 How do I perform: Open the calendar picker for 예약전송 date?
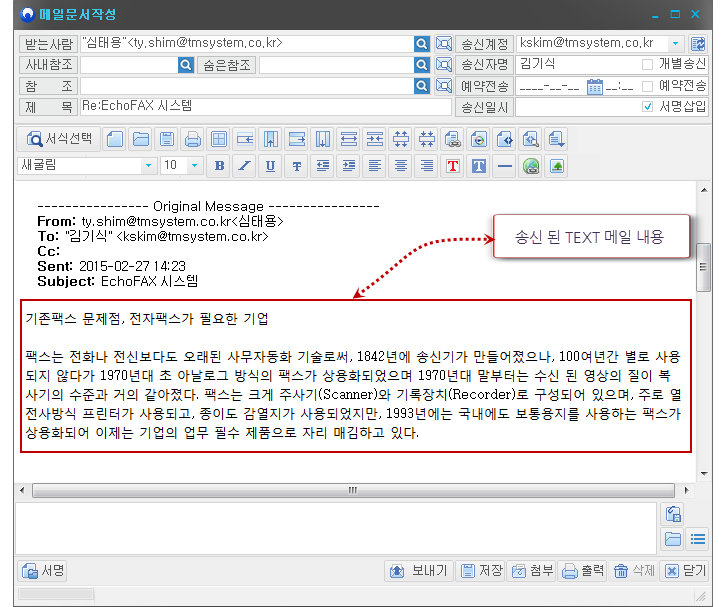[x=594, y=86]
